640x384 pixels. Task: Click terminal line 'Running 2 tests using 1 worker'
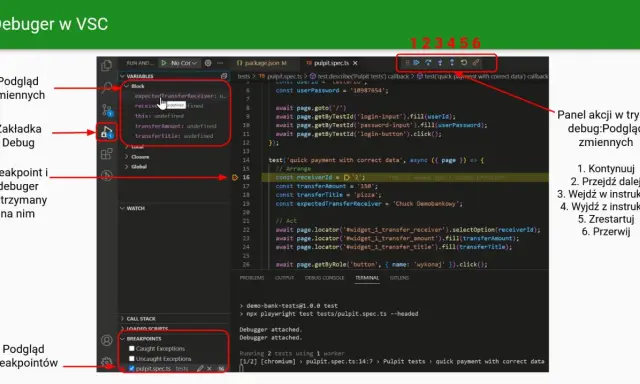[292, 353]
